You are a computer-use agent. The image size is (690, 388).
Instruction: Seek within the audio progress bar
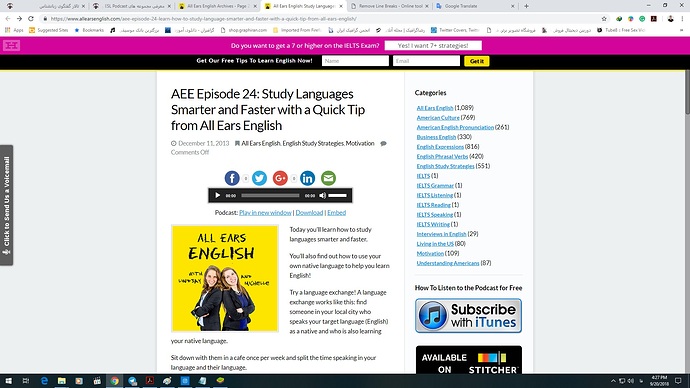tap(270, 195)
